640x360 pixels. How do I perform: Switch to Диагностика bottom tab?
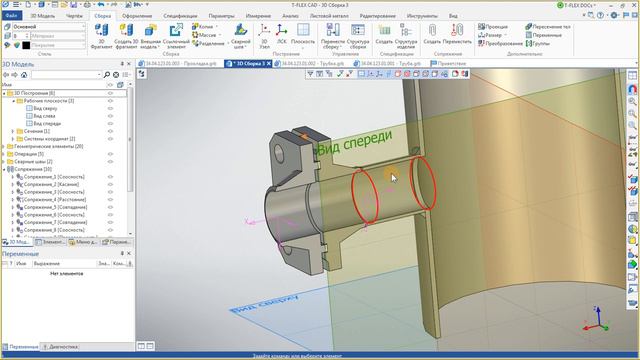[x=60, y=347]
